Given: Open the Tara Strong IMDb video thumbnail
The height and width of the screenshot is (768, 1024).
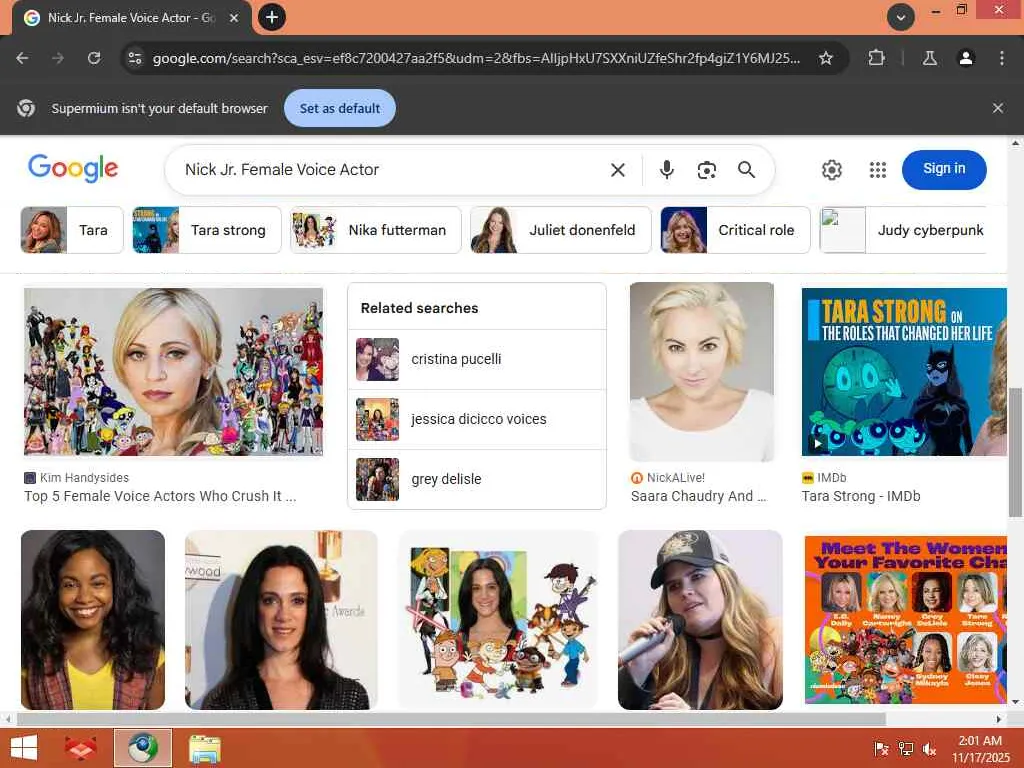Looking at the screenshot, I should pos(904,372).
